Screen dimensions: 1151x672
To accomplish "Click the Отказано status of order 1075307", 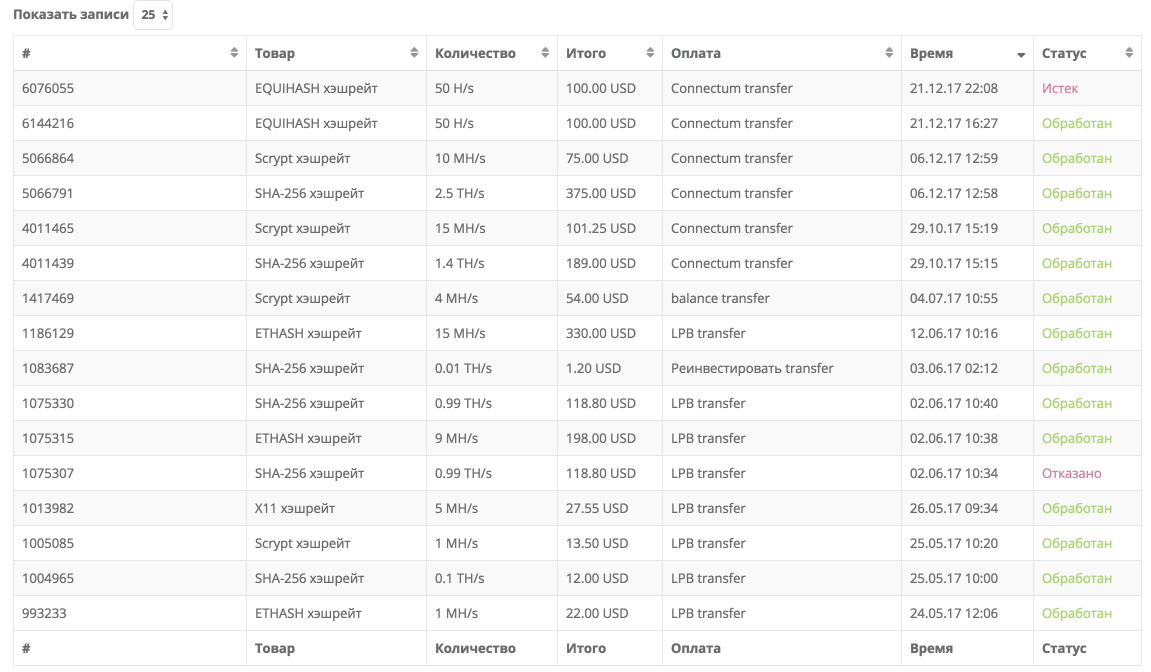I will pyautogui.click(x=1071, y=473).
